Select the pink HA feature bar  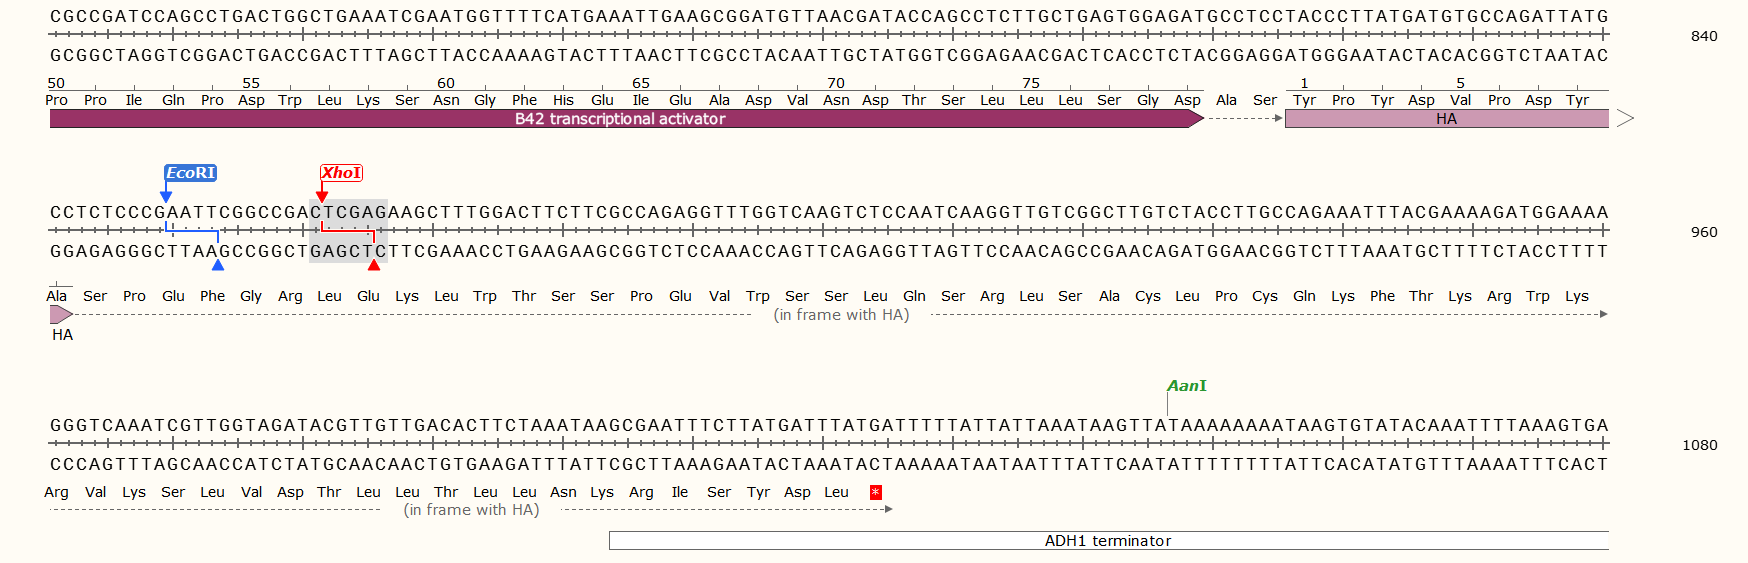pos(1446,119)
